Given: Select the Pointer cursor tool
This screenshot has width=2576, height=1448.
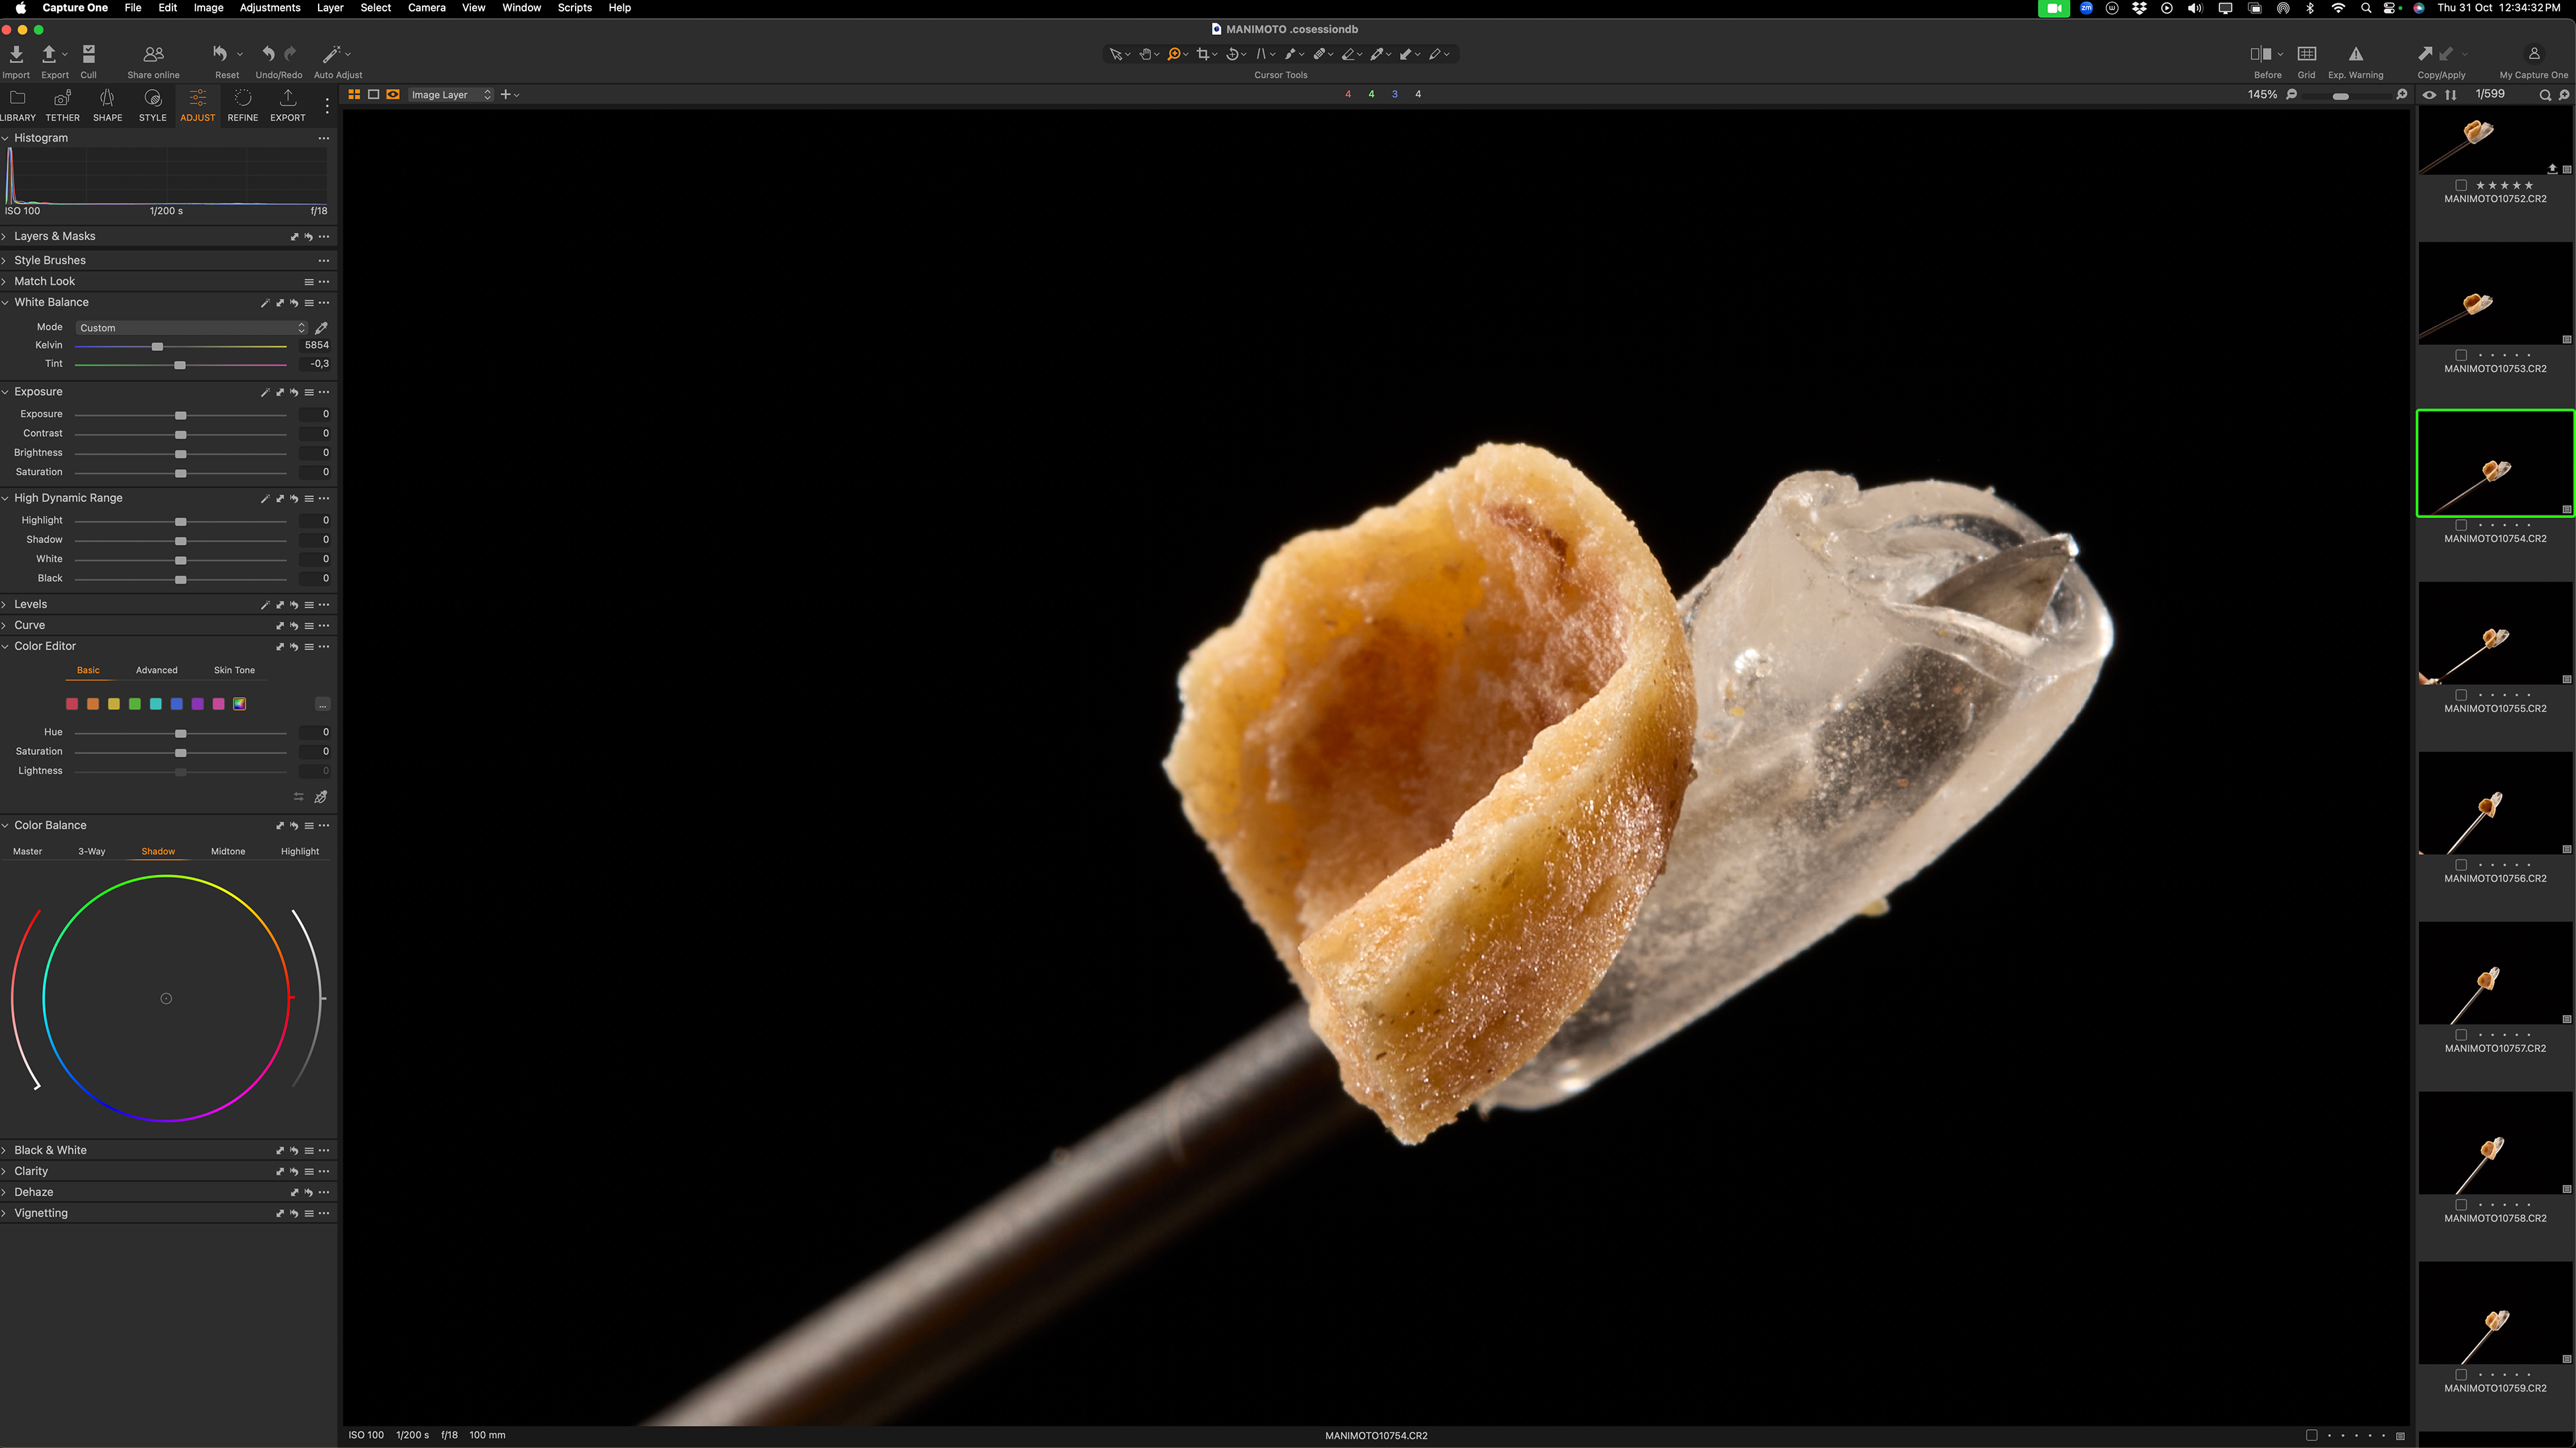Looking at the screenshot, I should coord(1115,54).
